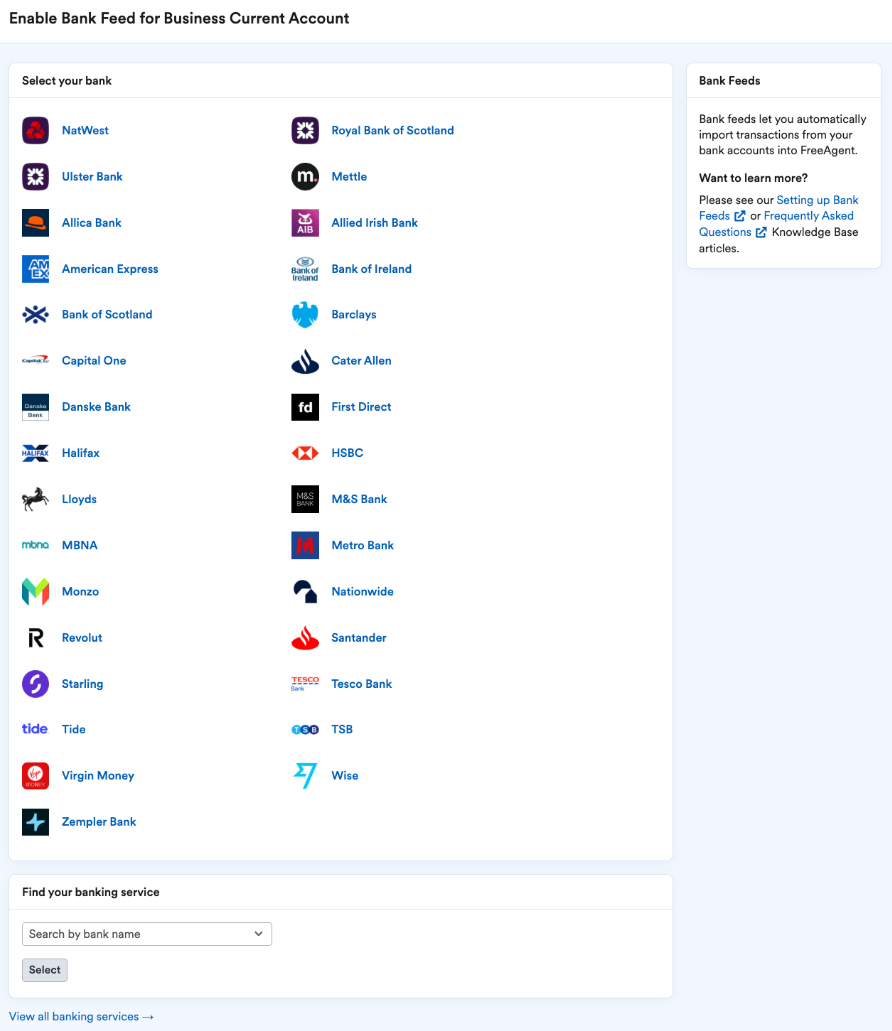Click the Allied Irish Bank AIB icon
Screen dimensions: 892x1031
point(305,223)
